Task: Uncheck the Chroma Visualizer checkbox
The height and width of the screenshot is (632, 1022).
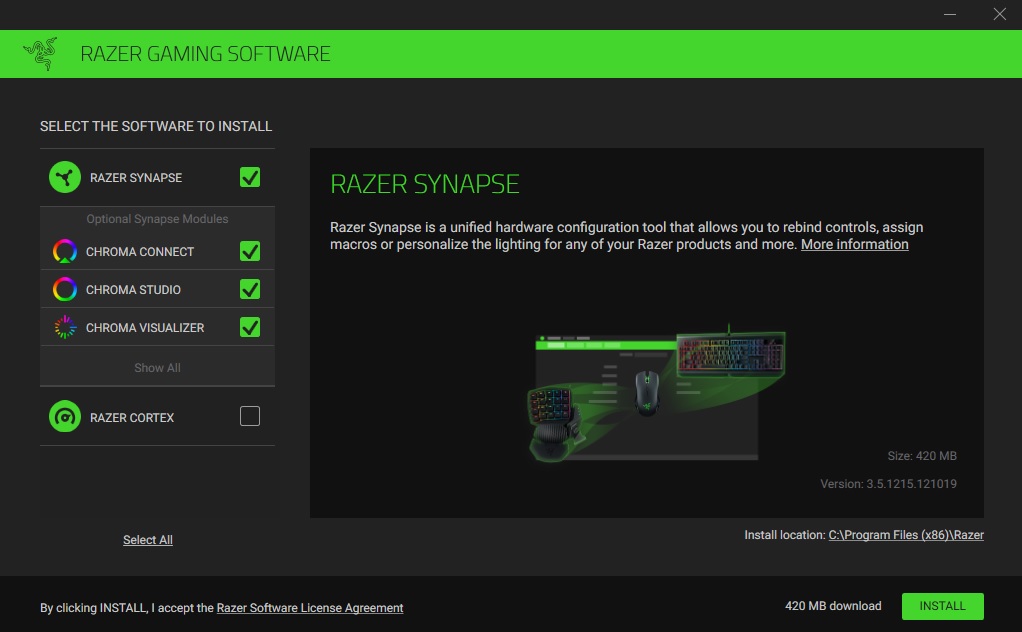Action: (x=250, y=327)
